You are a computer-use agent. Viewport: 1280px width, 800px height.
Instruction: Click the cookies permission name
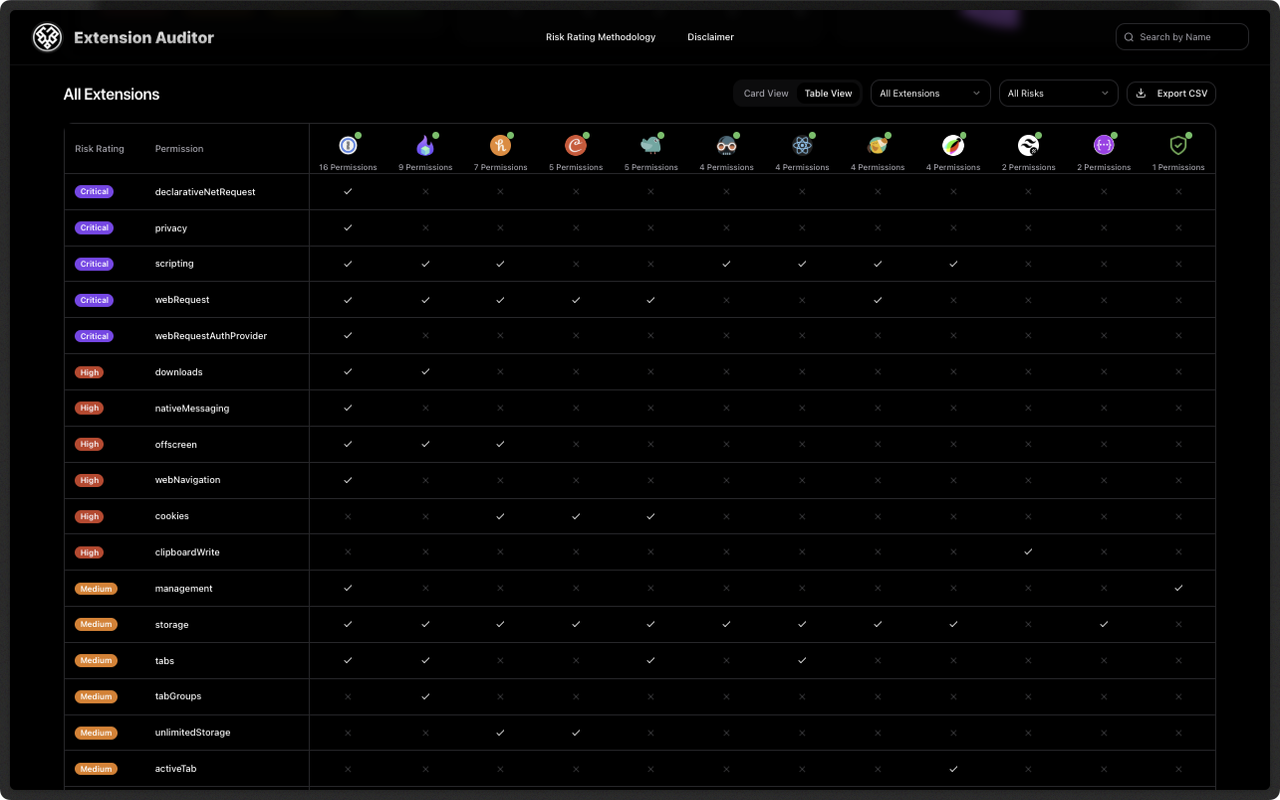coord(172,516)
